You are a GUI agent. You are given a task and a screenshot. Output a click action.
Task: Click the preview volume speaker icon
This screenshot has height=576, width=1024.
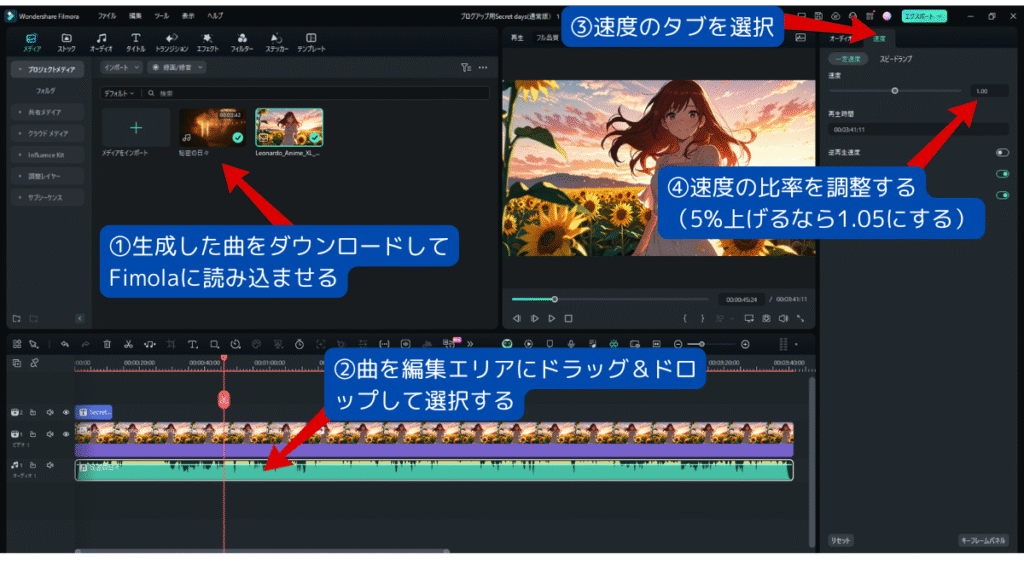point(783,319)
